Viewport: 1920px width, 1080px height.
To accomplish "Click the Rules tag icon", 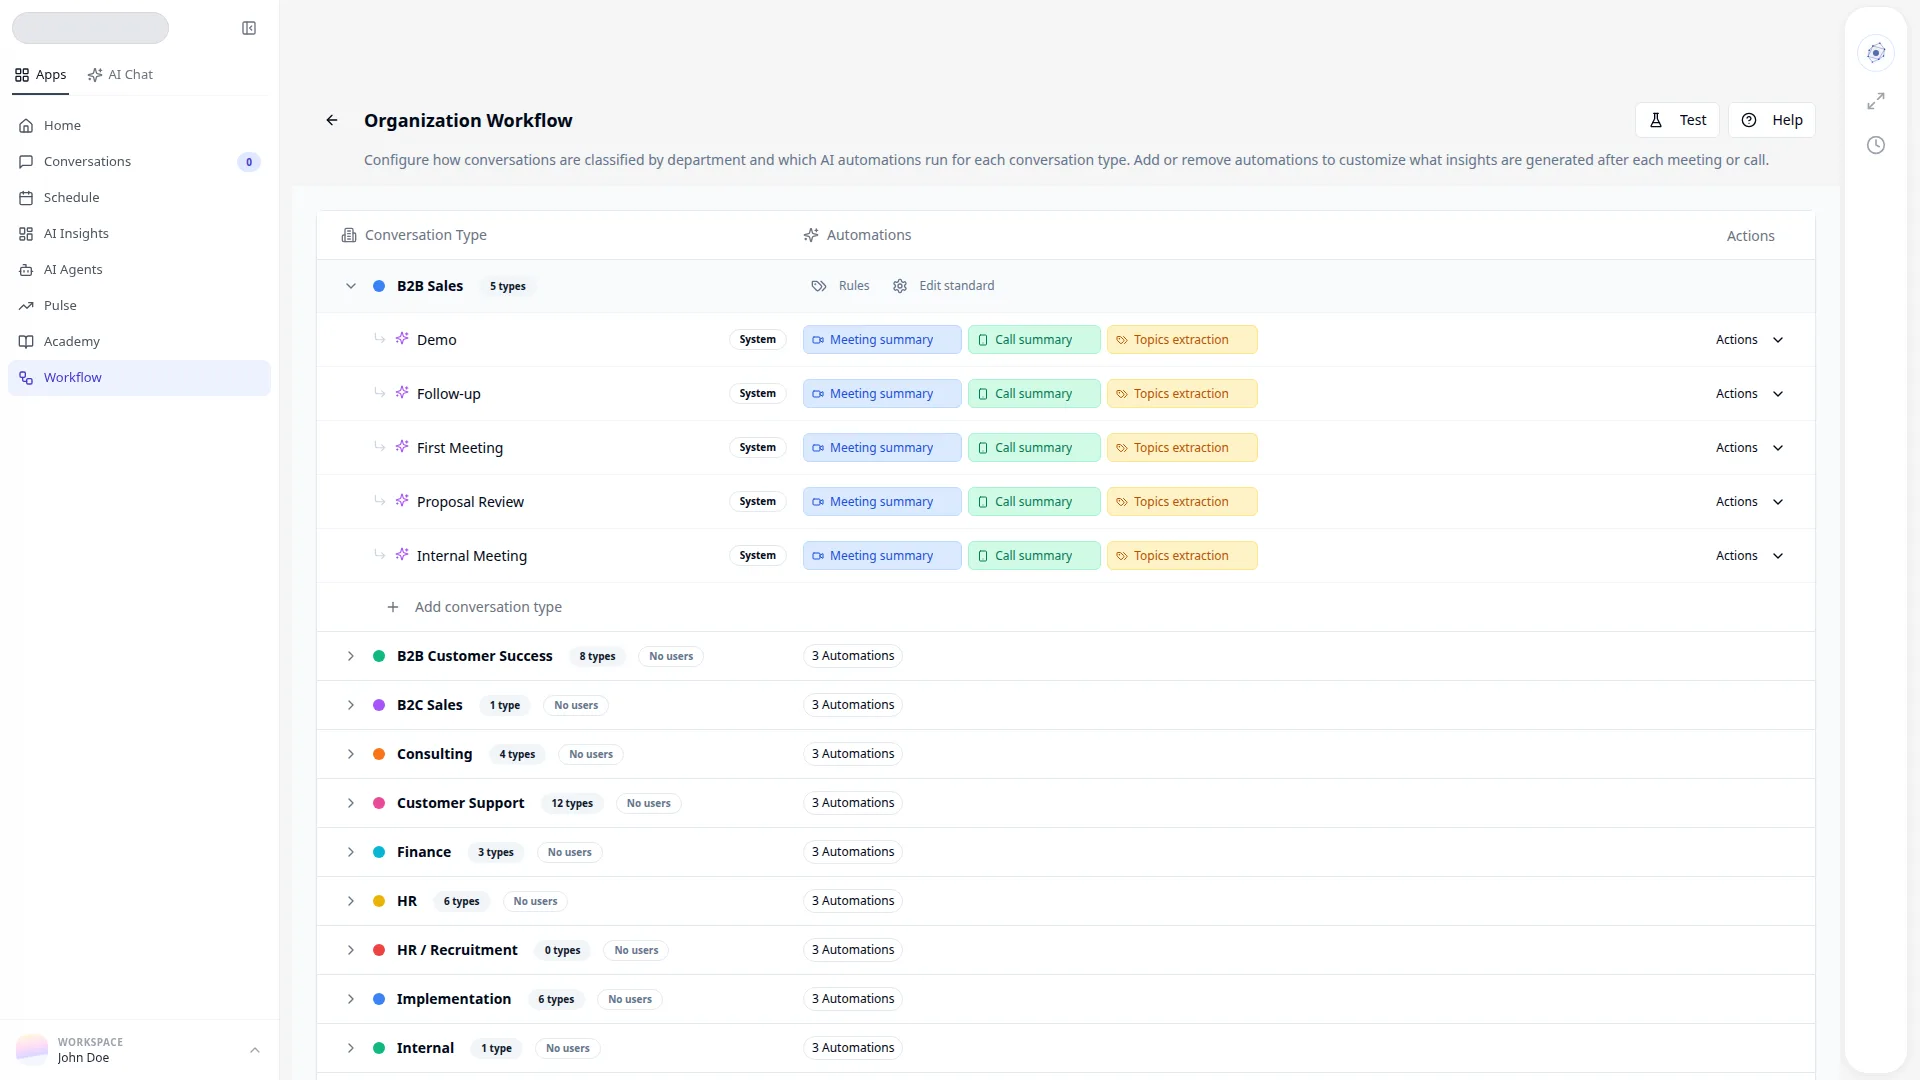I will point(819,286).
